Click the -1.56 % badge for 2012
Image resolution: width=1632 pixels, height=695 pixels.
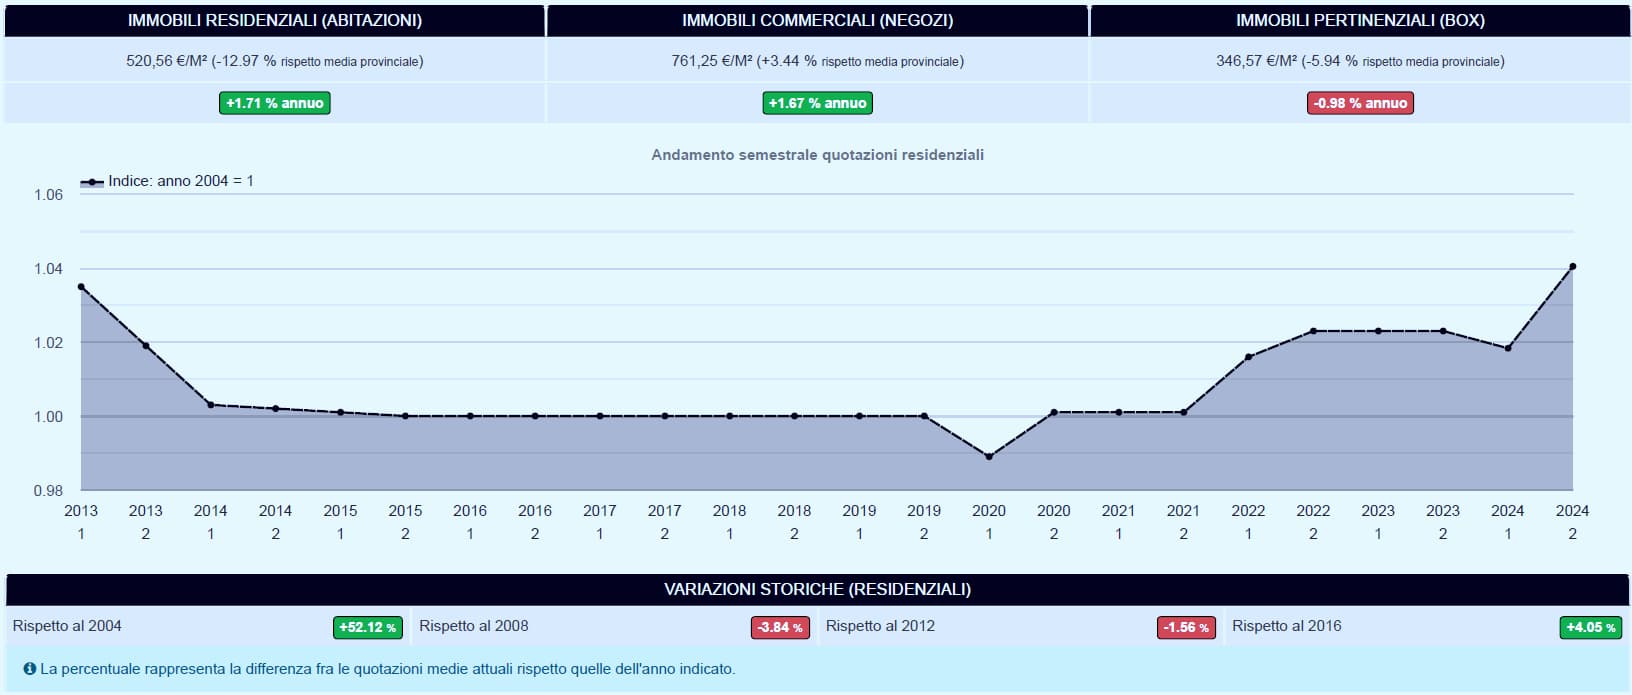coord(1186,627)
